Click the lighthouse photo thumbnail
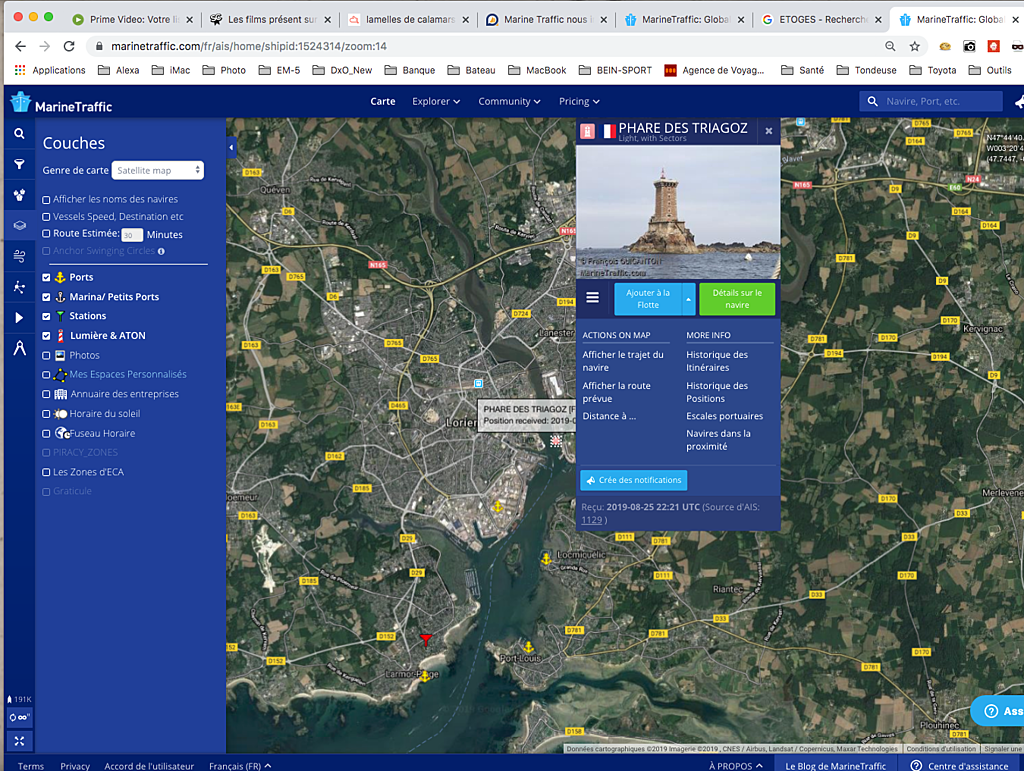1024x771 pixels. pos(678,213)
